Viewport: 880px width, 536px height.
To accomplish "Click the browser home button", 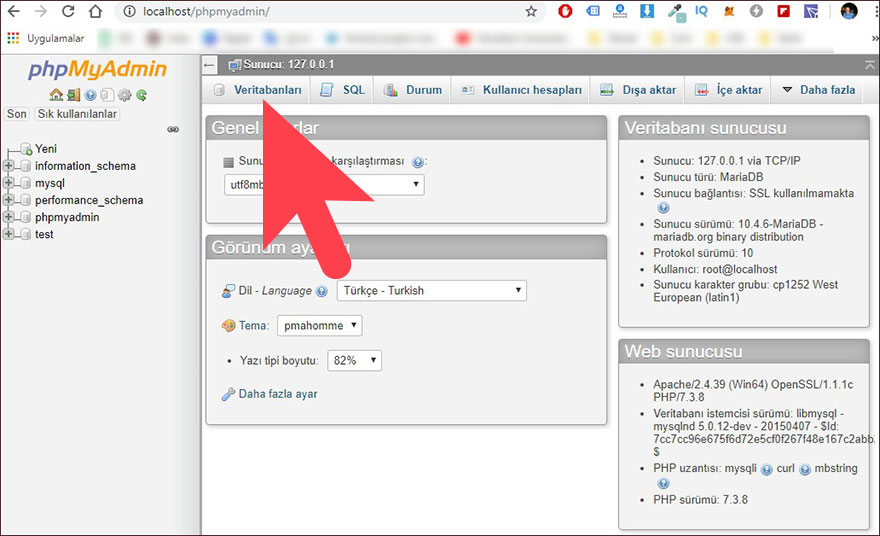I will [95, 11].
